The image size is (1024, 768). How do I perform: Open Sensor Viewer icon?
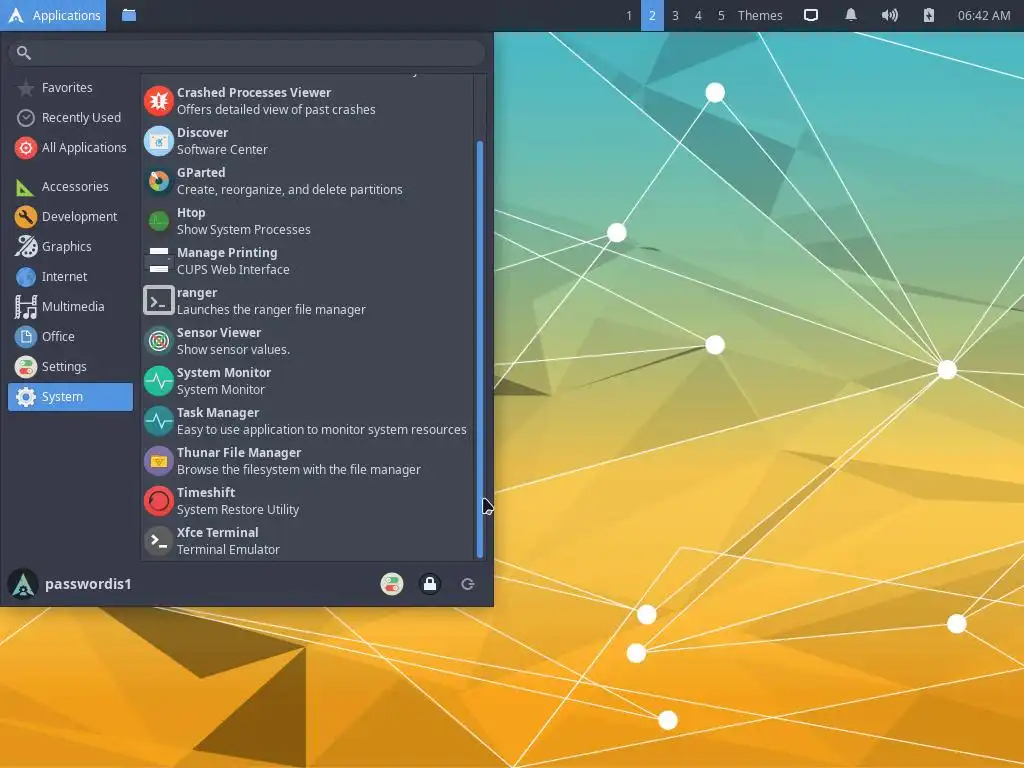point(158,341)
